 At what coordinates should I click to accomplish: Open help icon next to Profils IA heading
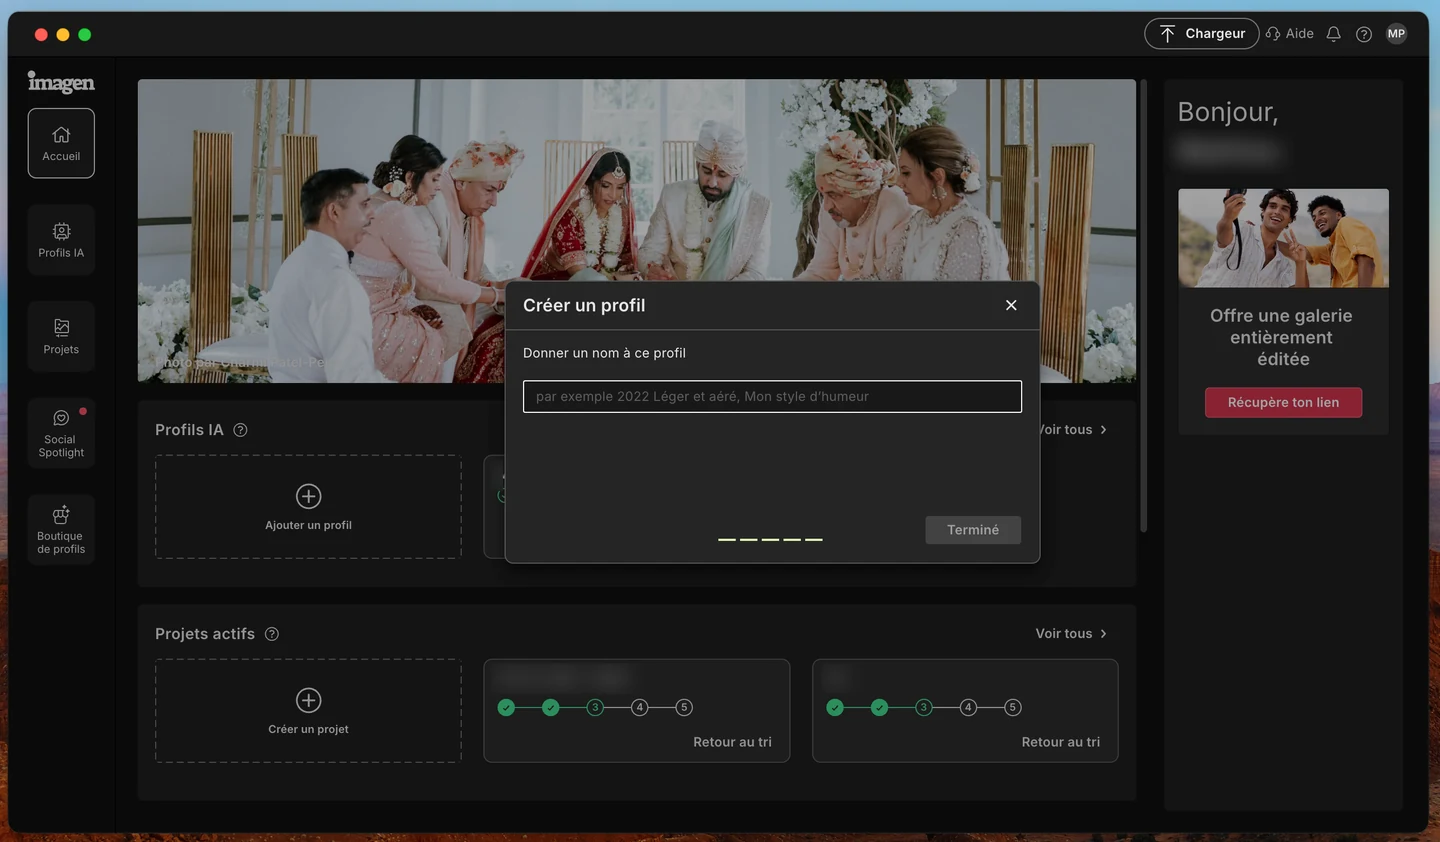240,430
